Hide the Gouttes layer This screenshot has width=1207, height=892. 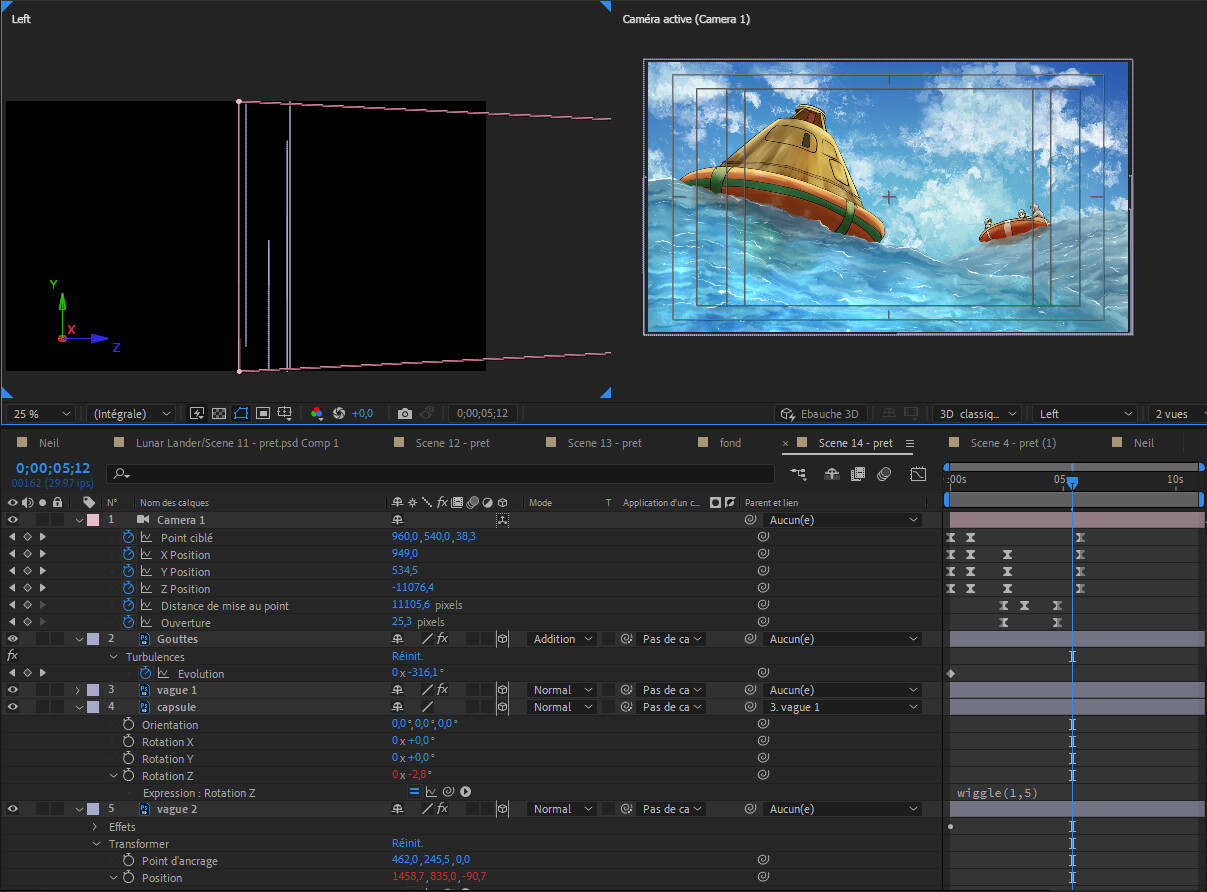tap(13, 639)
